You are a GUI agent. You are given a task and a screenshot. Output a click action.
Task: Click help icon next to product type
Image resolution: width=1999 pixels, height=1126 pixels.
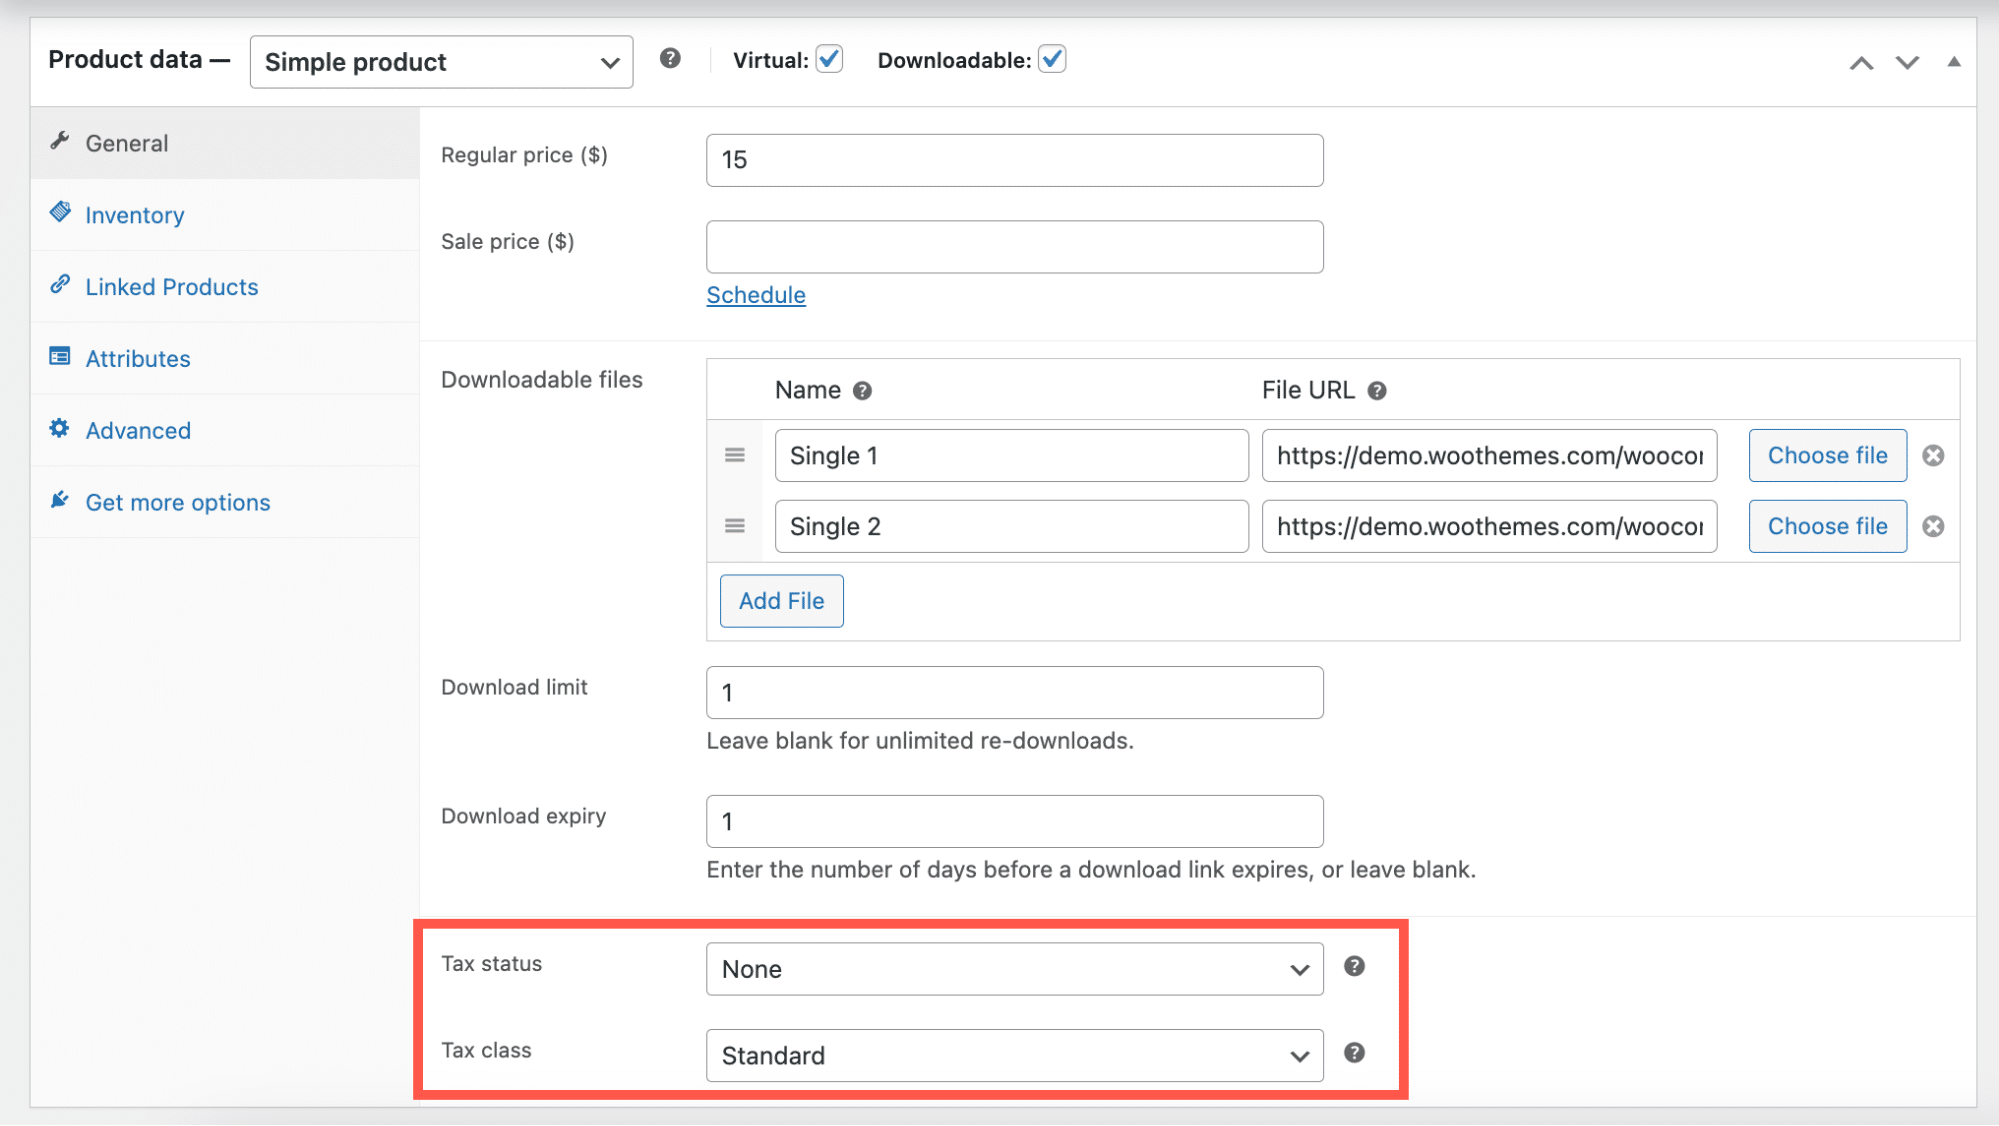pos(670,59)
